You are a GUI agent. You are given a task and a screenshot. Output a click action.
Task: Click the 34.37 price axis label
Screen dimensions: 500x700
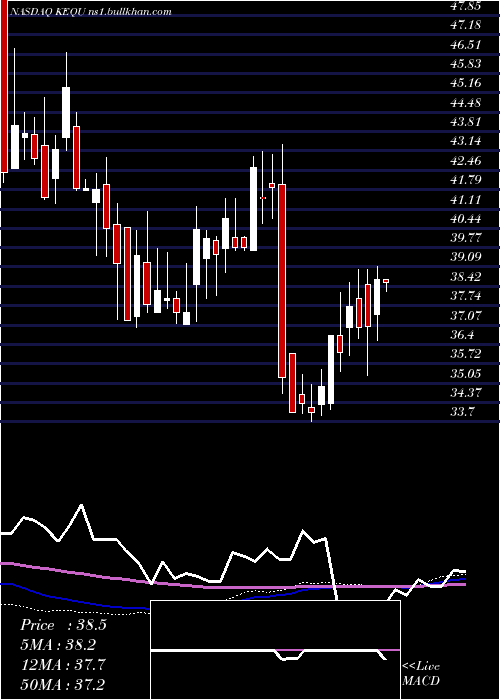(x=467, y=392)
